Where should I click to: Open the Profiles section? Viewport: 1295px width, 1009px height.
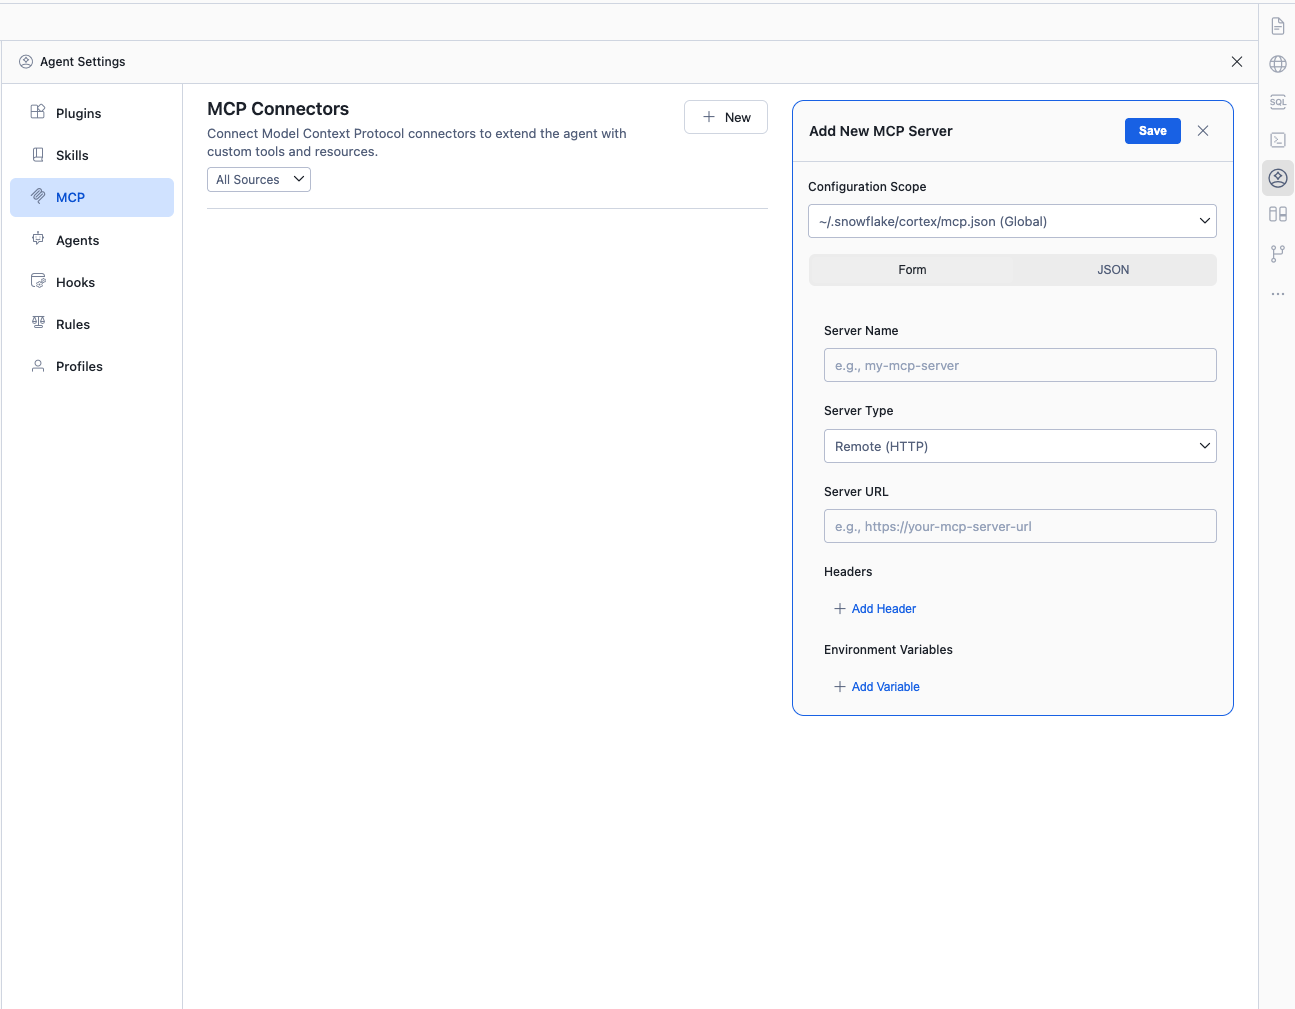coord(92,366)
